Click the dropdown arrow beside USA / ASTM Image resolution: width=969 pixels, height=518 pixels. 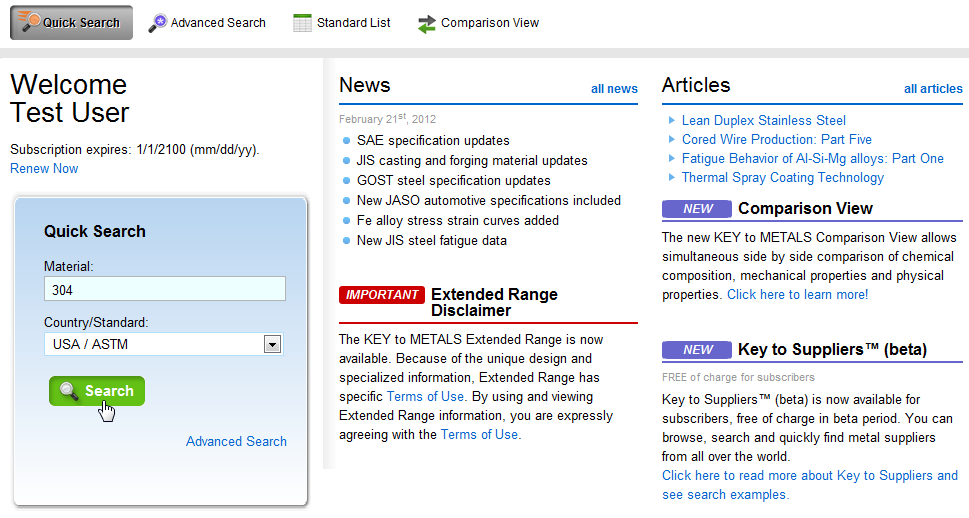(273, 344)
